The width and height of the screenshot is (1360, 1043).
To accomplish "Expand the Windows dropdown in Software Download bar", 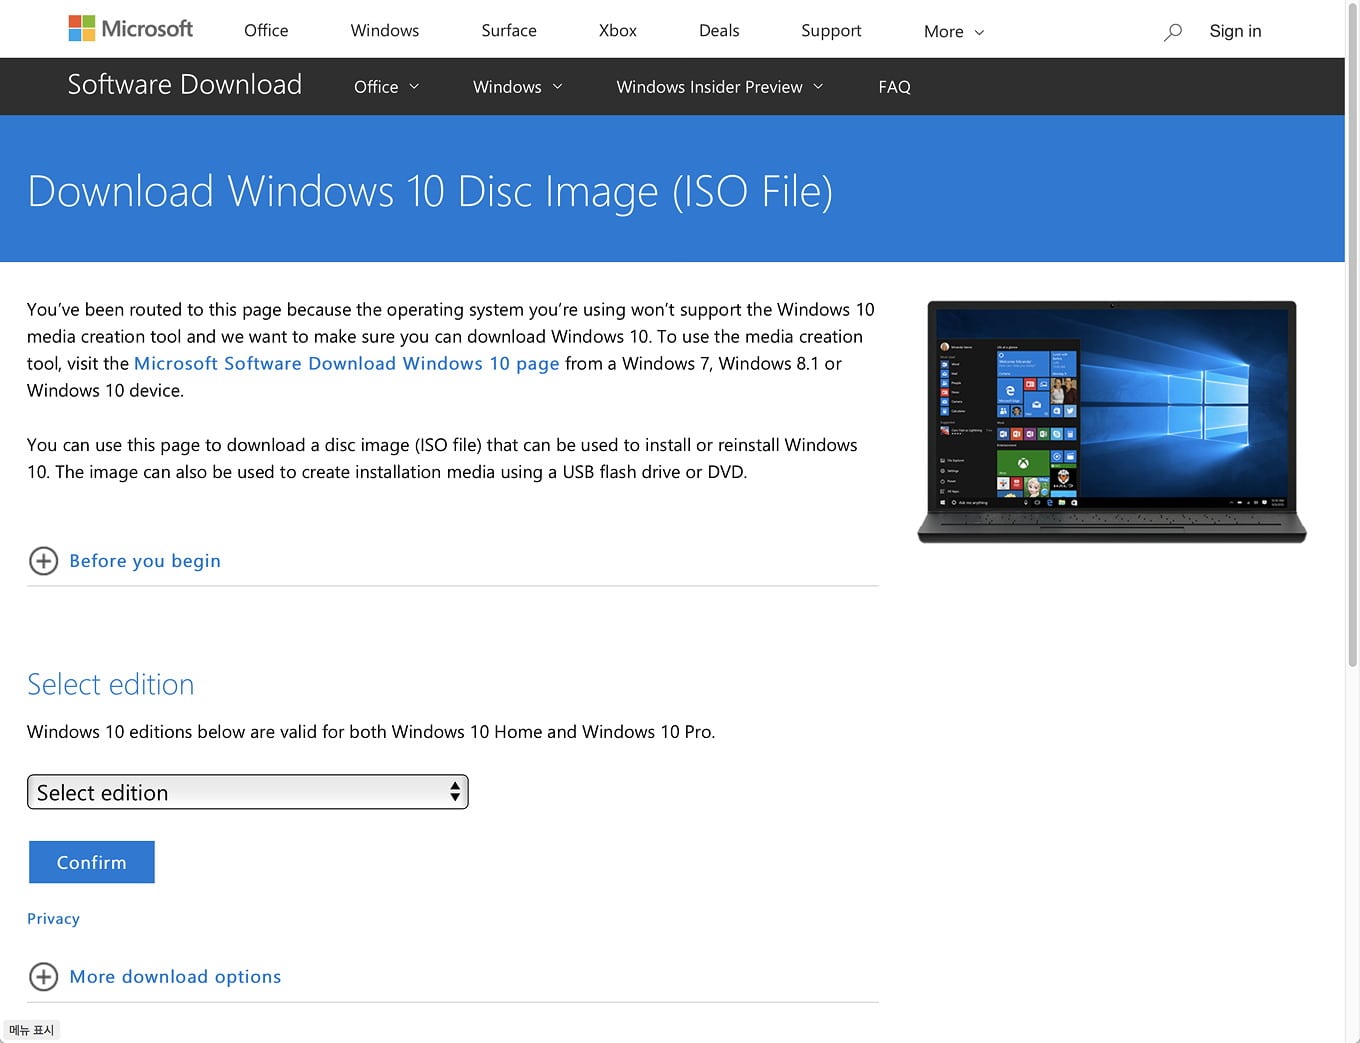I will tap(518, 87).
